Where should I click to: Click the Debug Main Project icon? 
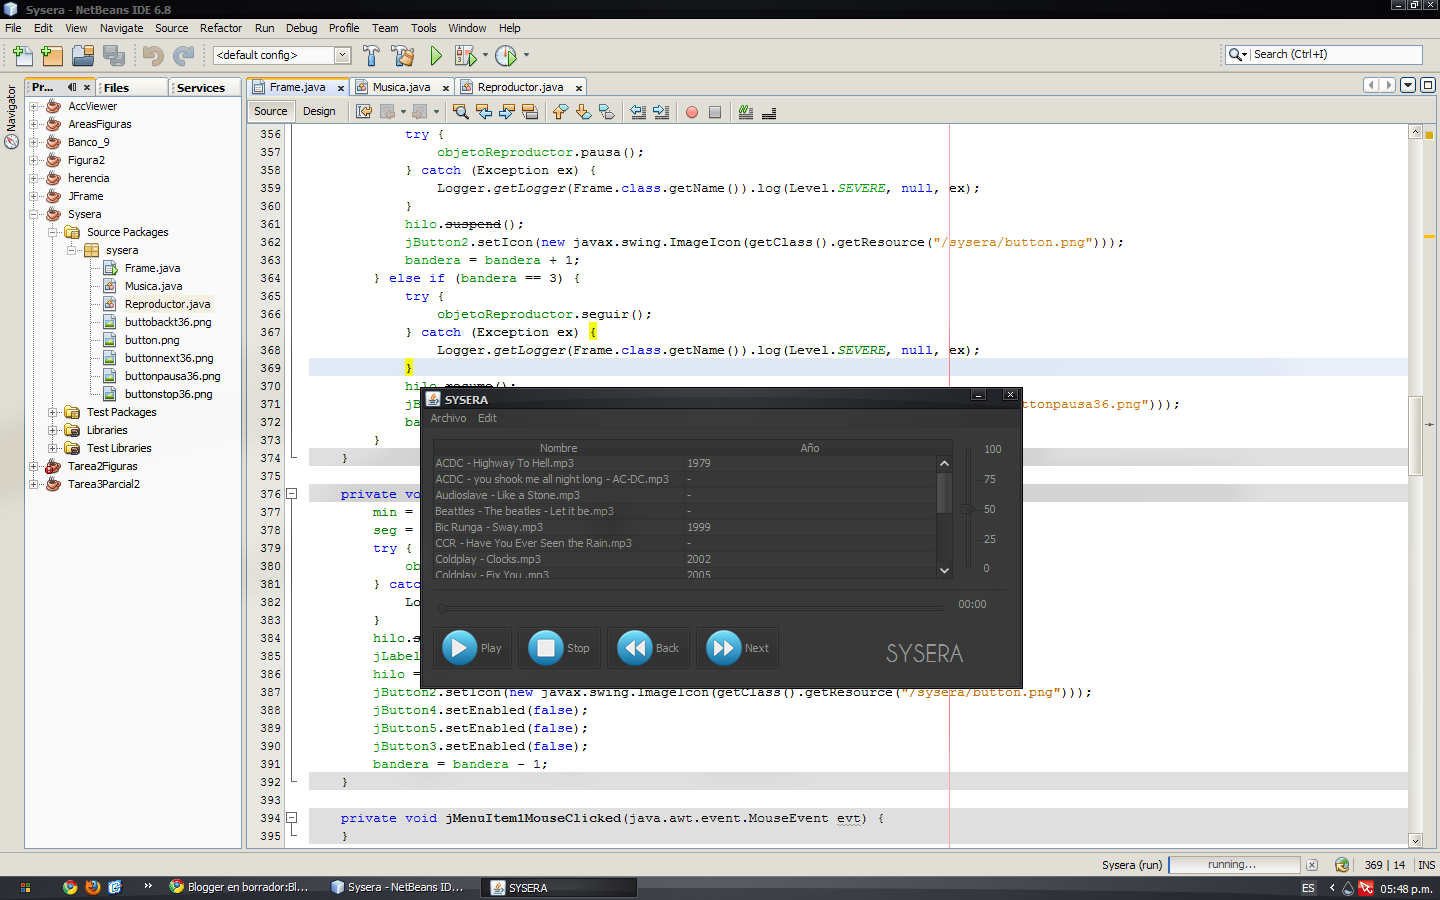pos(465,56)
